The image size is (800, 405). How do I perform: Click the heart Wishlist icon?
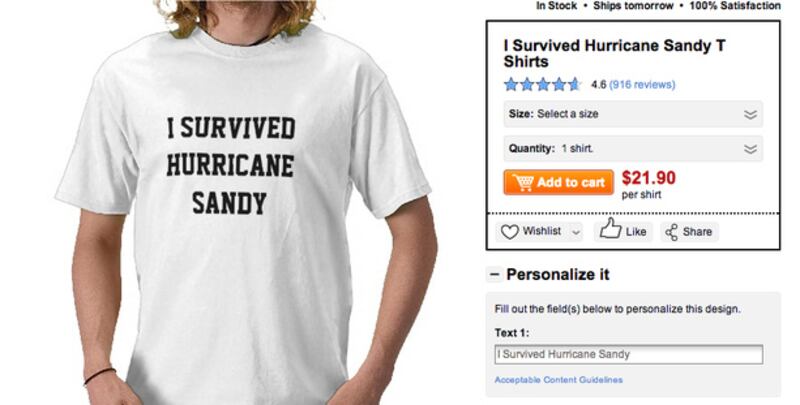pos(510,232)
